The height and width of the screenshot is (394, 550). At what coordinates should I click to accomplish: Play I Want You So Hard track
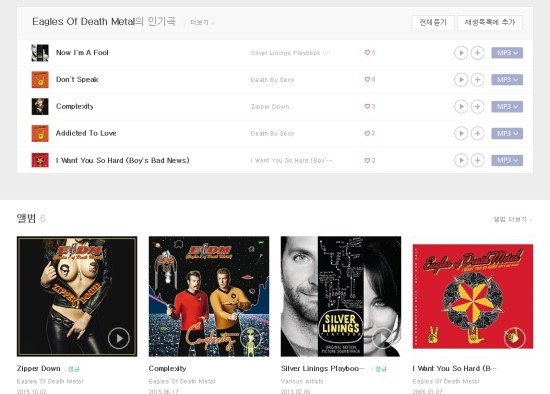click(x=461, y=160)
